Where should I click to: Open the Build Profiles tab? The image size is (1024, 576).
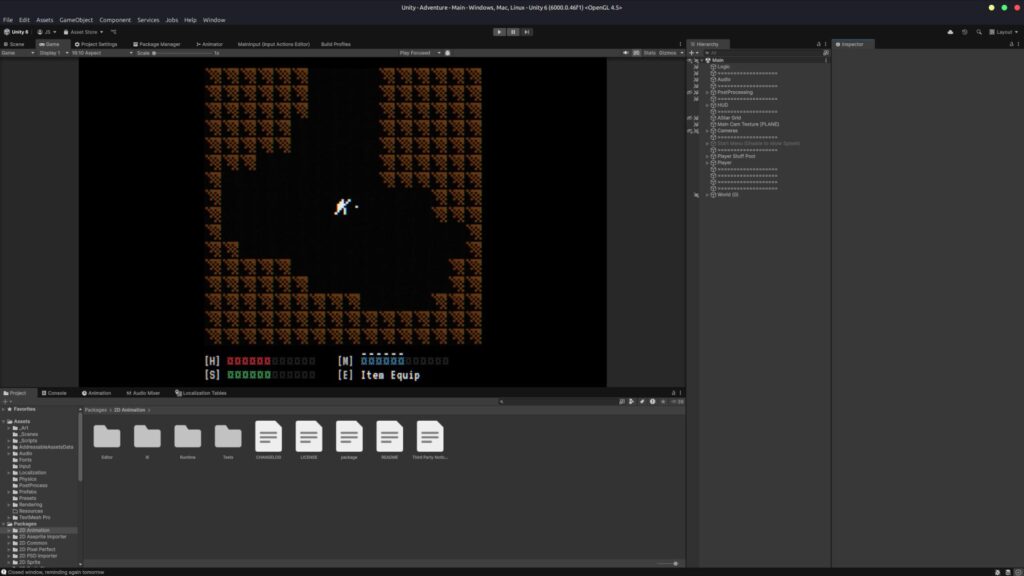[x=336, y=44]
